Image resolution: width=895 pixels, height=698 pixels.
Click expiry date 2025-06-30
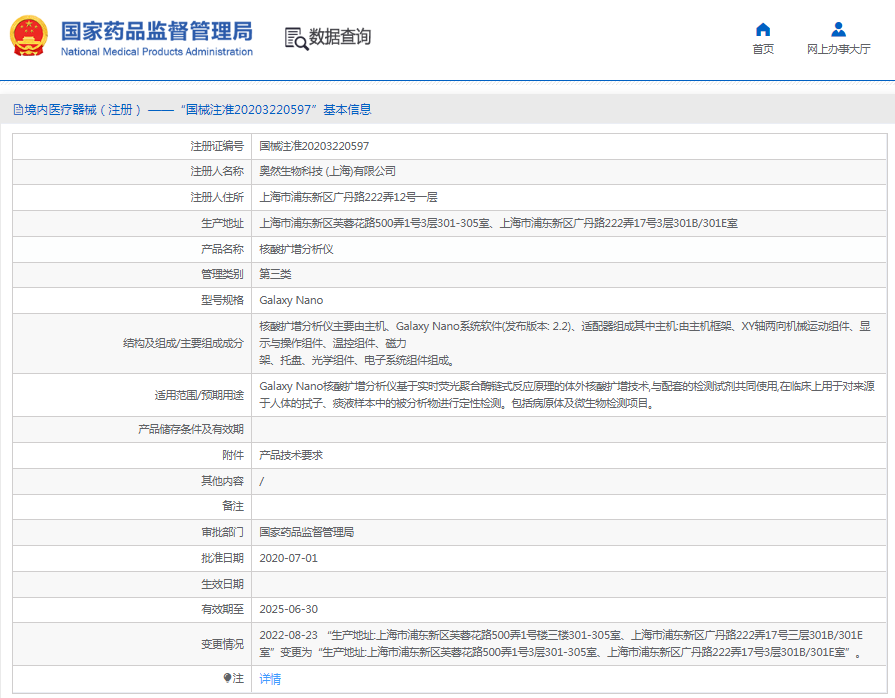(288, 610)
